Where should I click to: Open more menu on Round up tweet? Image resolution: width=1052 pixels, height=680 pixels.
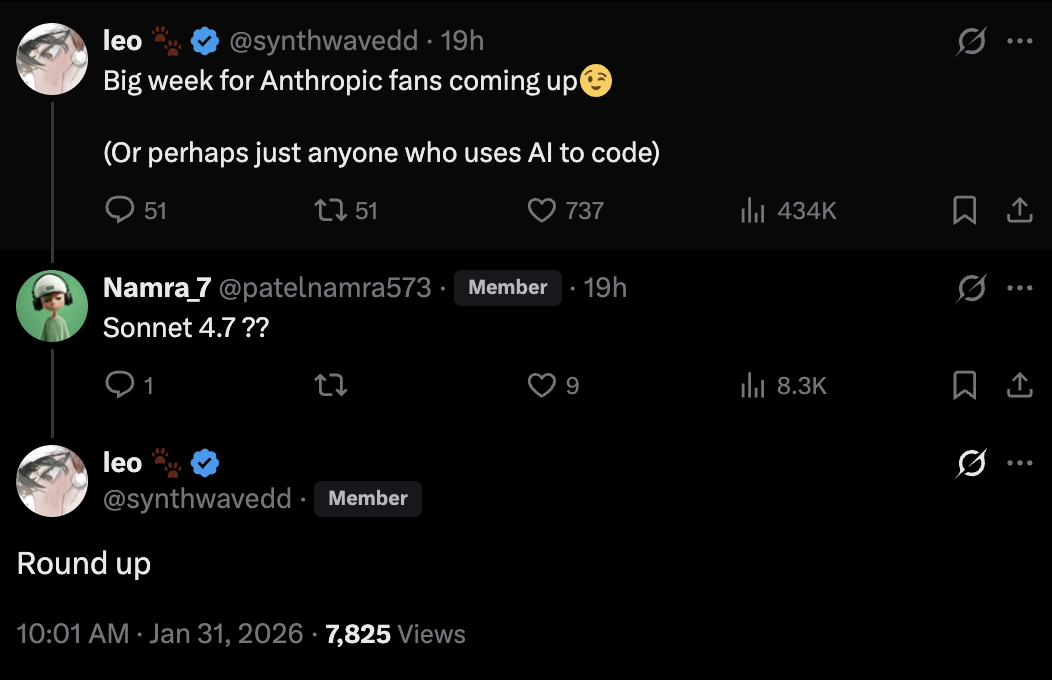pos(1019,463)
